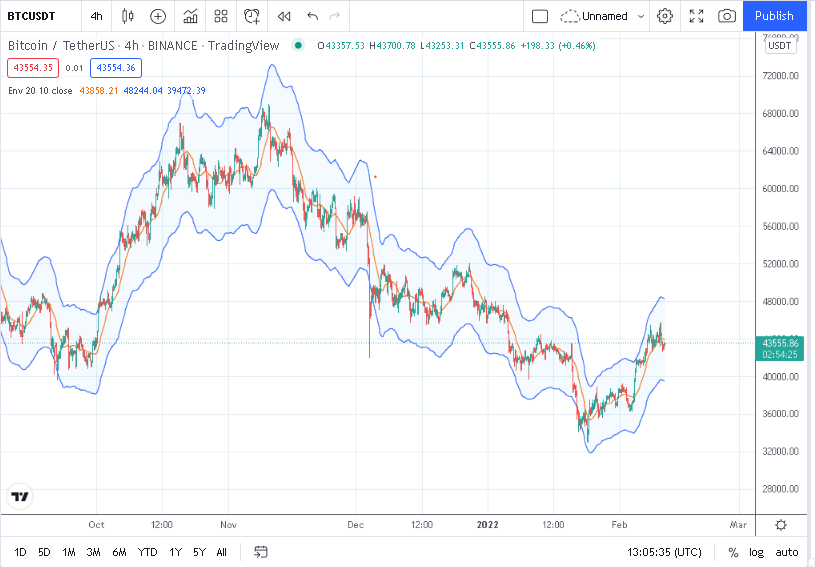The image size is (815, 567).
Task: Click the orange basis value 43858.21
Action: point(99,91)
